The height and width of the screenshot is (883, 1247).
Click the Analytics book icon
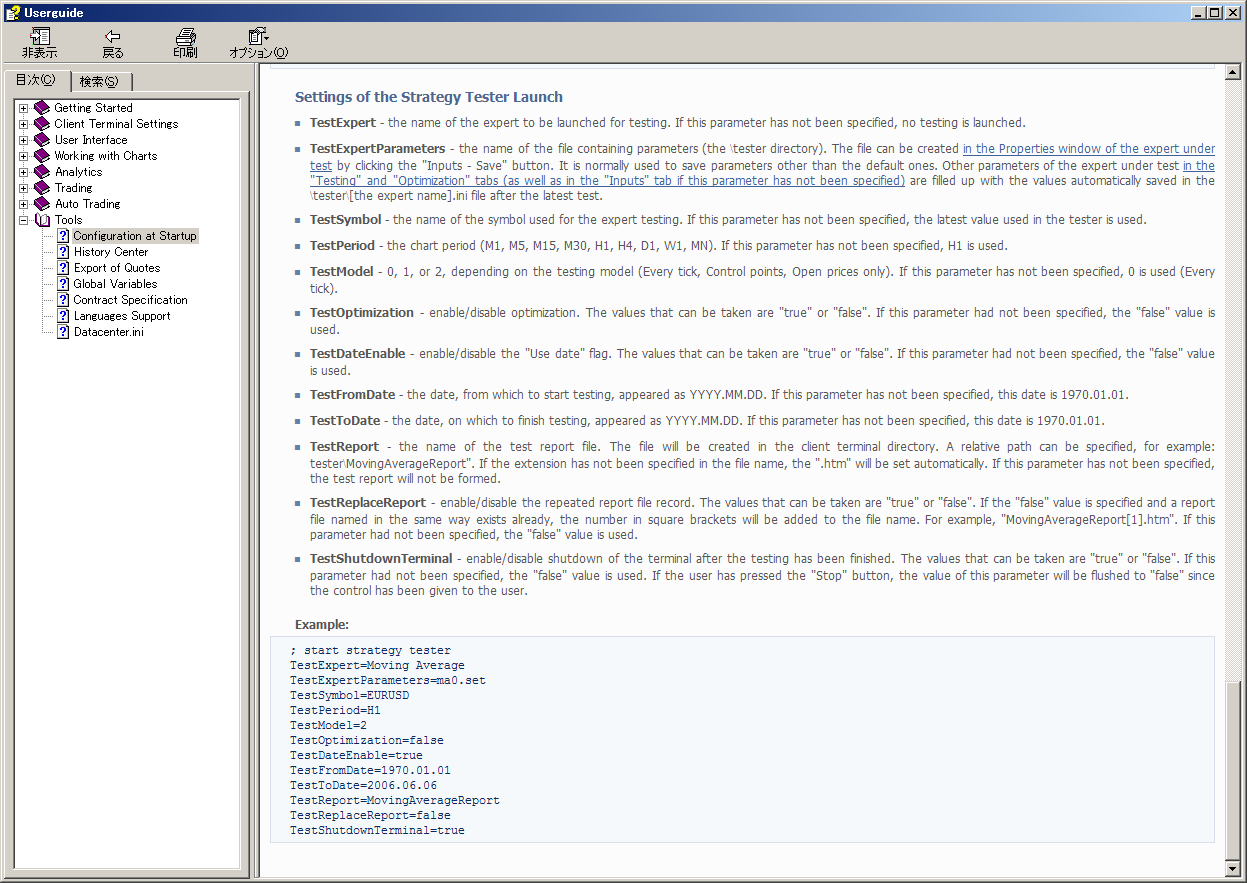point(42,172)
